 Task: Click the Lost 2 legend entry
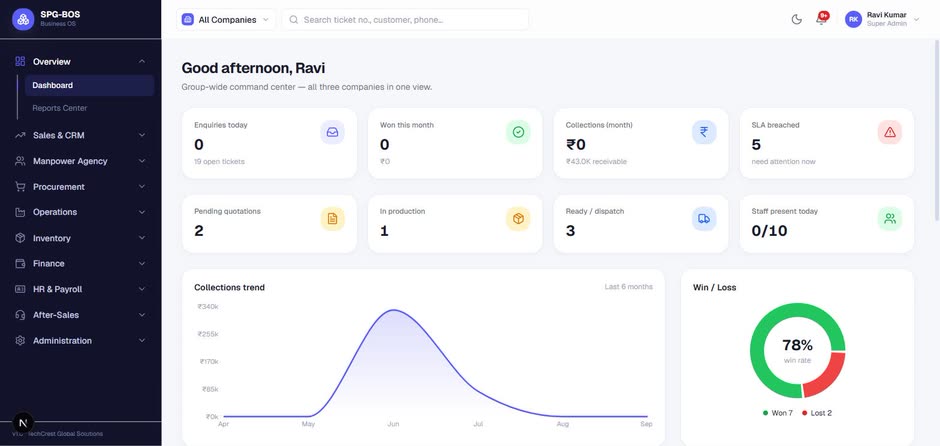[x=817, y=413]
